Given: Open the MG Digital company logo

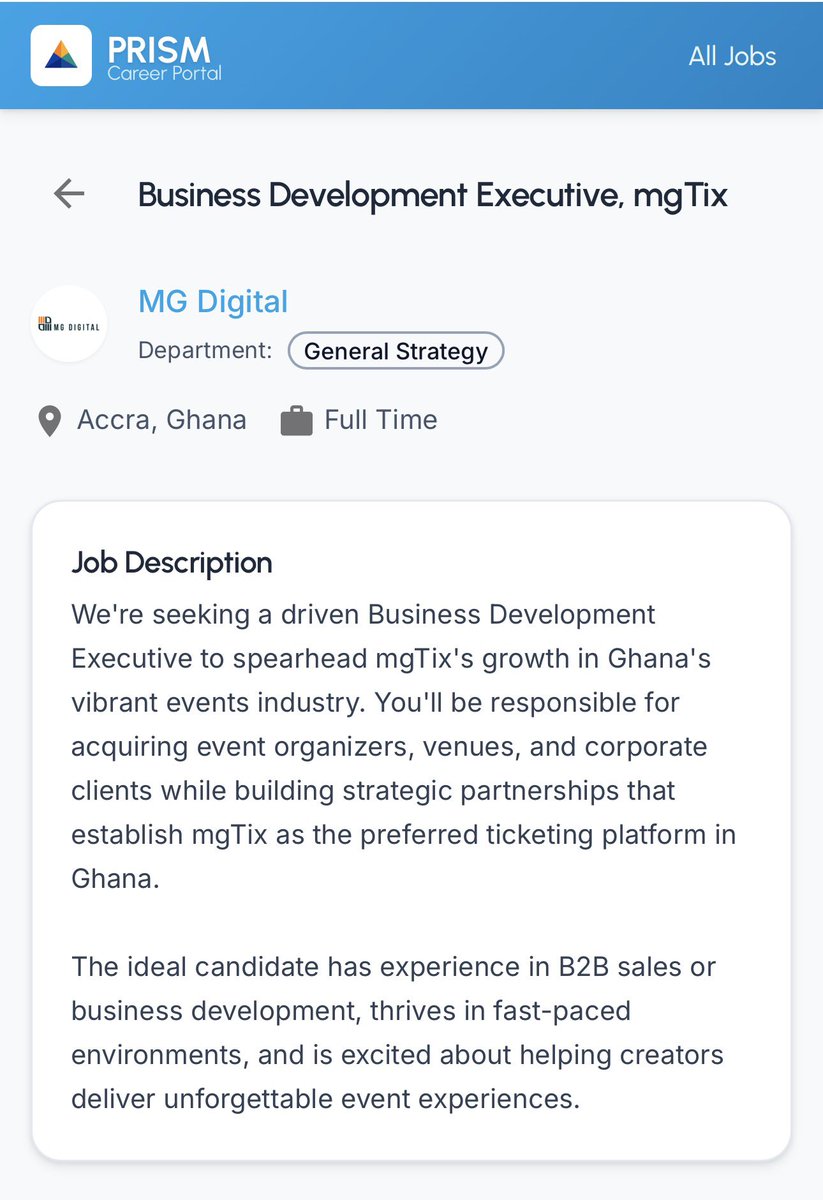Looking at the screenshot, I should [x=69, y=324].
